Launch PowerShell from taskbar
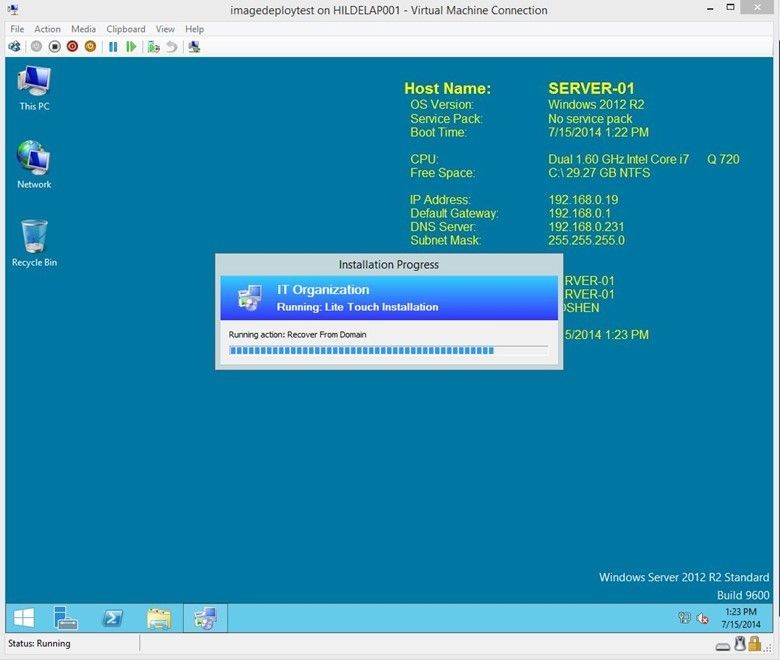Screen dimensions: 780x660 tap(112, 618)
